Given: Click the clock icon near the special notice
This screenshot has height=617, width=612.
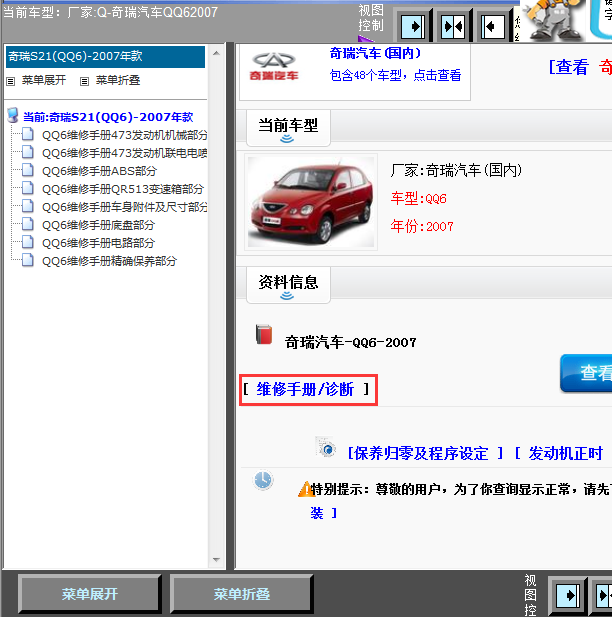Looking at the screenshot, I should pos(263,480).
